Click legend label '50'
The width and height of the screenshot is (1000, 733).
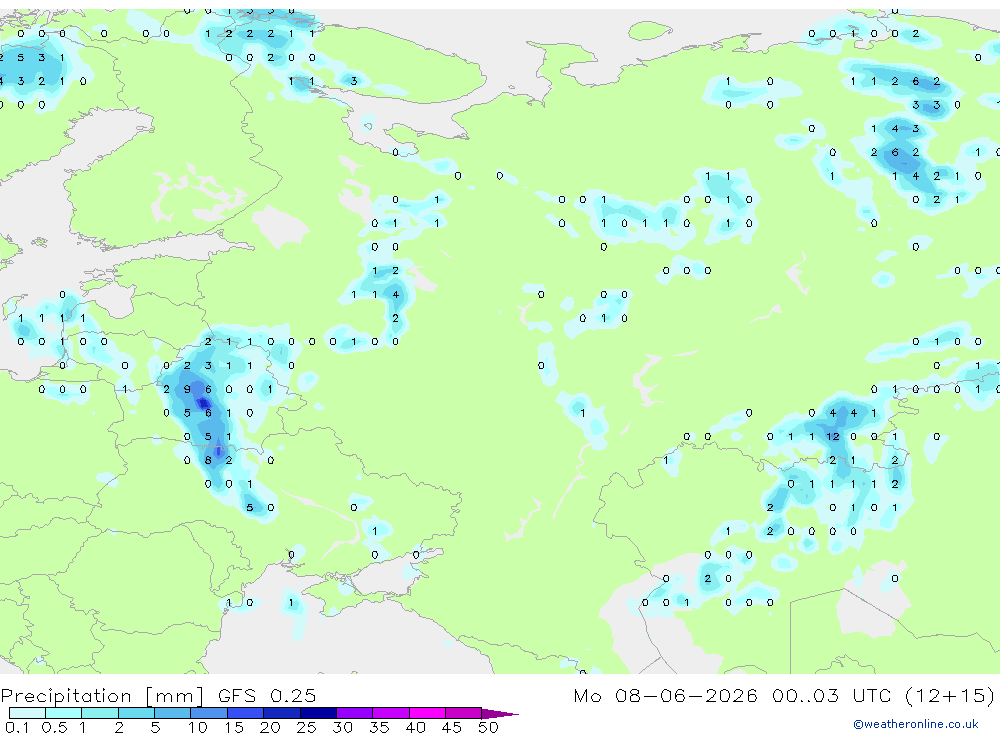tap(488, 727)
